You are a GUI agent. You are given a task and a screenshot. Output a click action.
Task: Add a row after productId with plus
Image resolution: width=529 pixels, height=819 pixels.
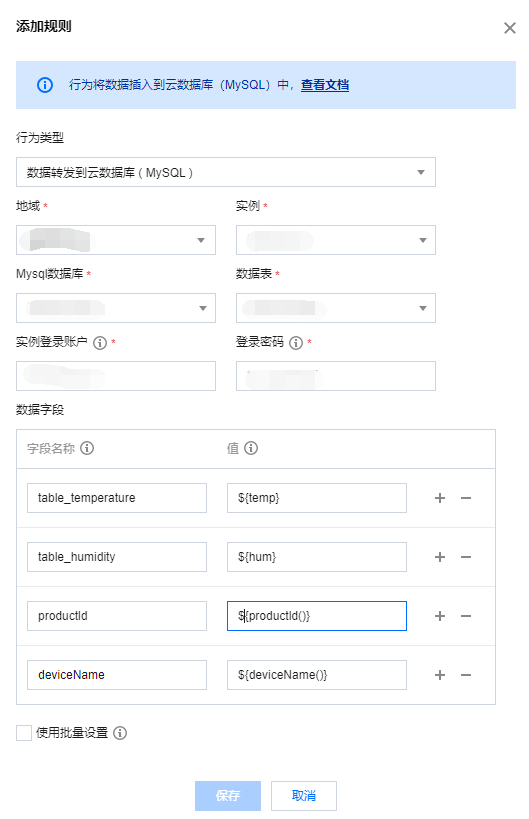point(440,616)
